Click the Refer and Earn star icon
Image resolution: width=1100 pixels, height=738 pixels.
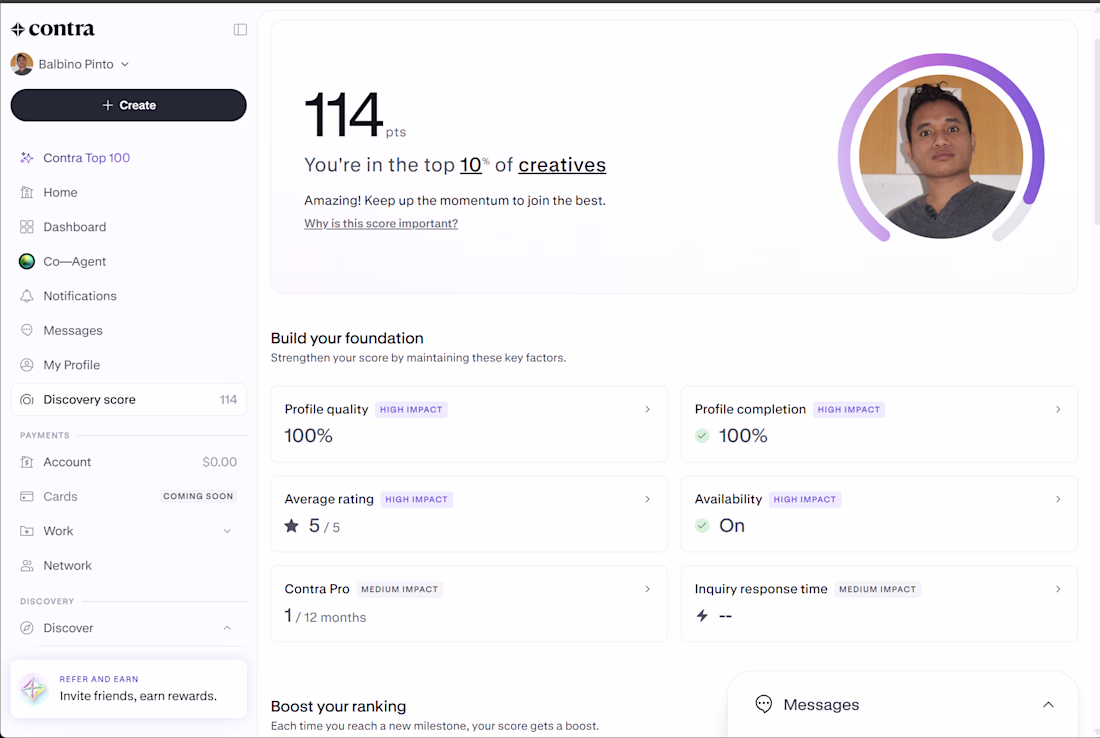34,689
